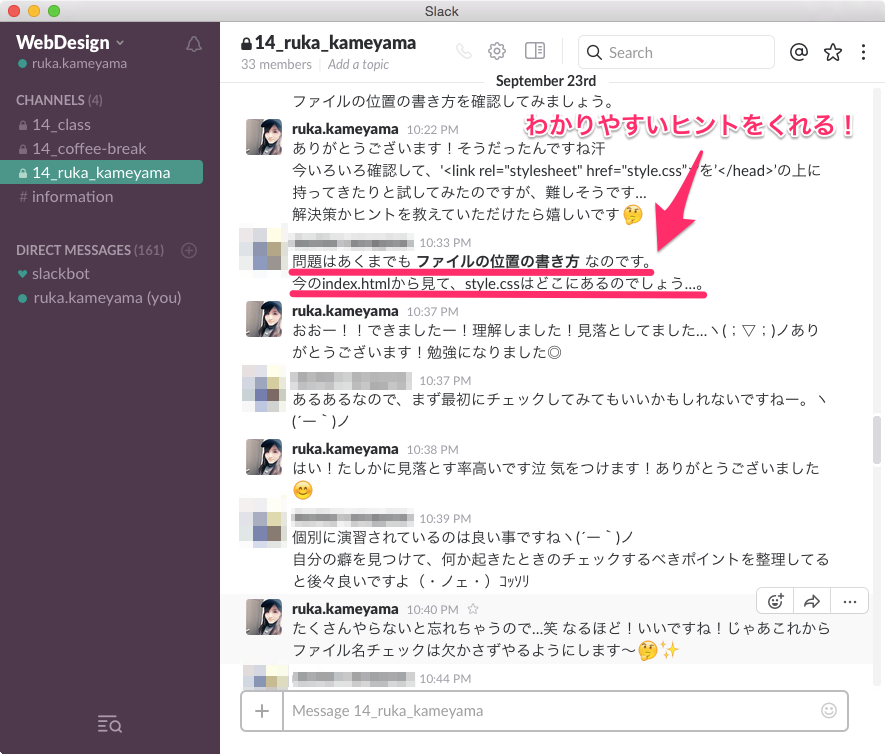Open new direct message plus icon
The width and height of the screenshot is (885, 754).
(189, 250)
